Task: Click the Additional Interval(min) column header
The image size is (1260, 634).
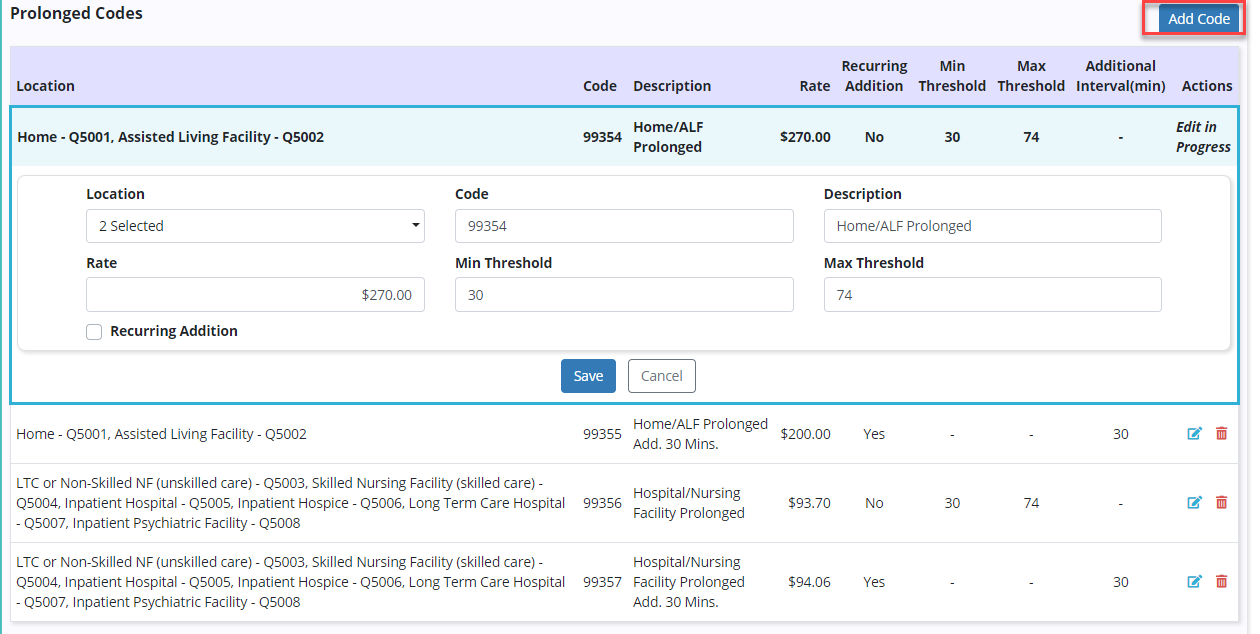Action: [x=1120, y=76]
